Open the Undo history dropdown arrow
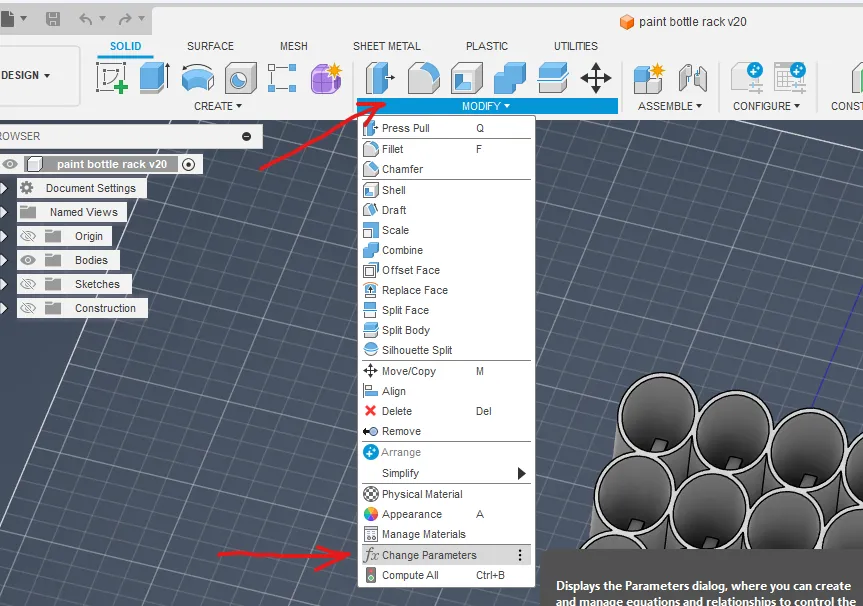Viewport: 863px width, 606px height. (x=102, y=19)
